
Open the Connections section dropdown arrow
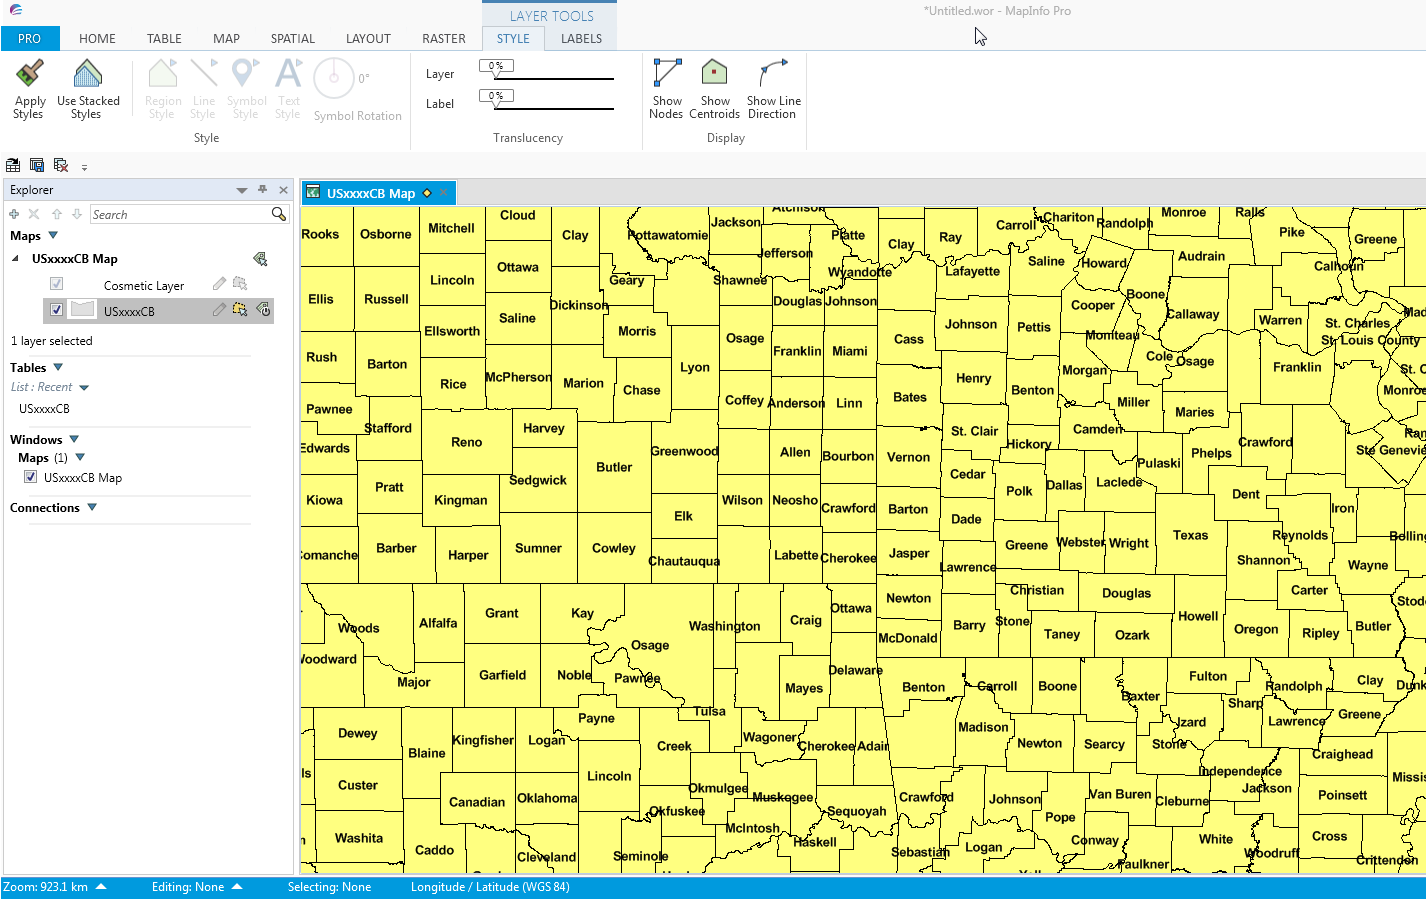92,507
